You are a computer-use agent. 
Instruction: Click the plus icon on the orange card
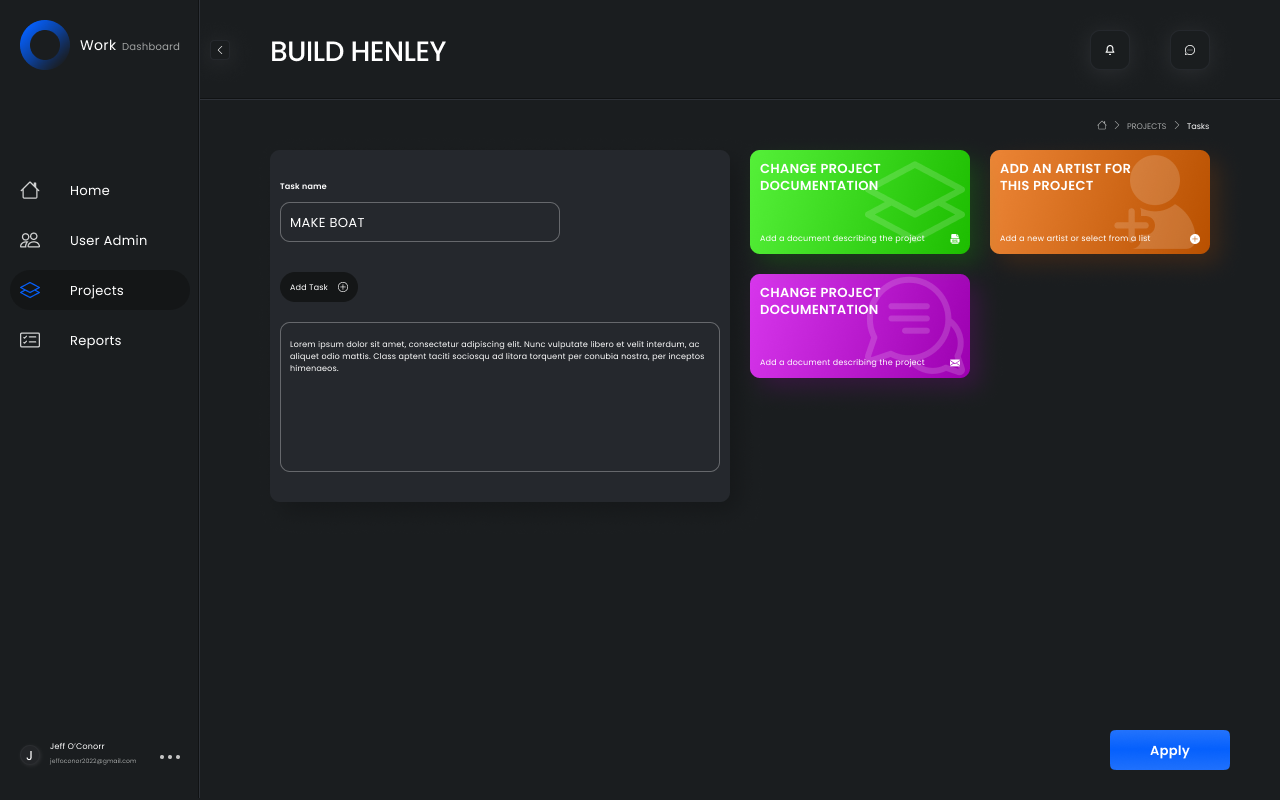coord(1195,239)
